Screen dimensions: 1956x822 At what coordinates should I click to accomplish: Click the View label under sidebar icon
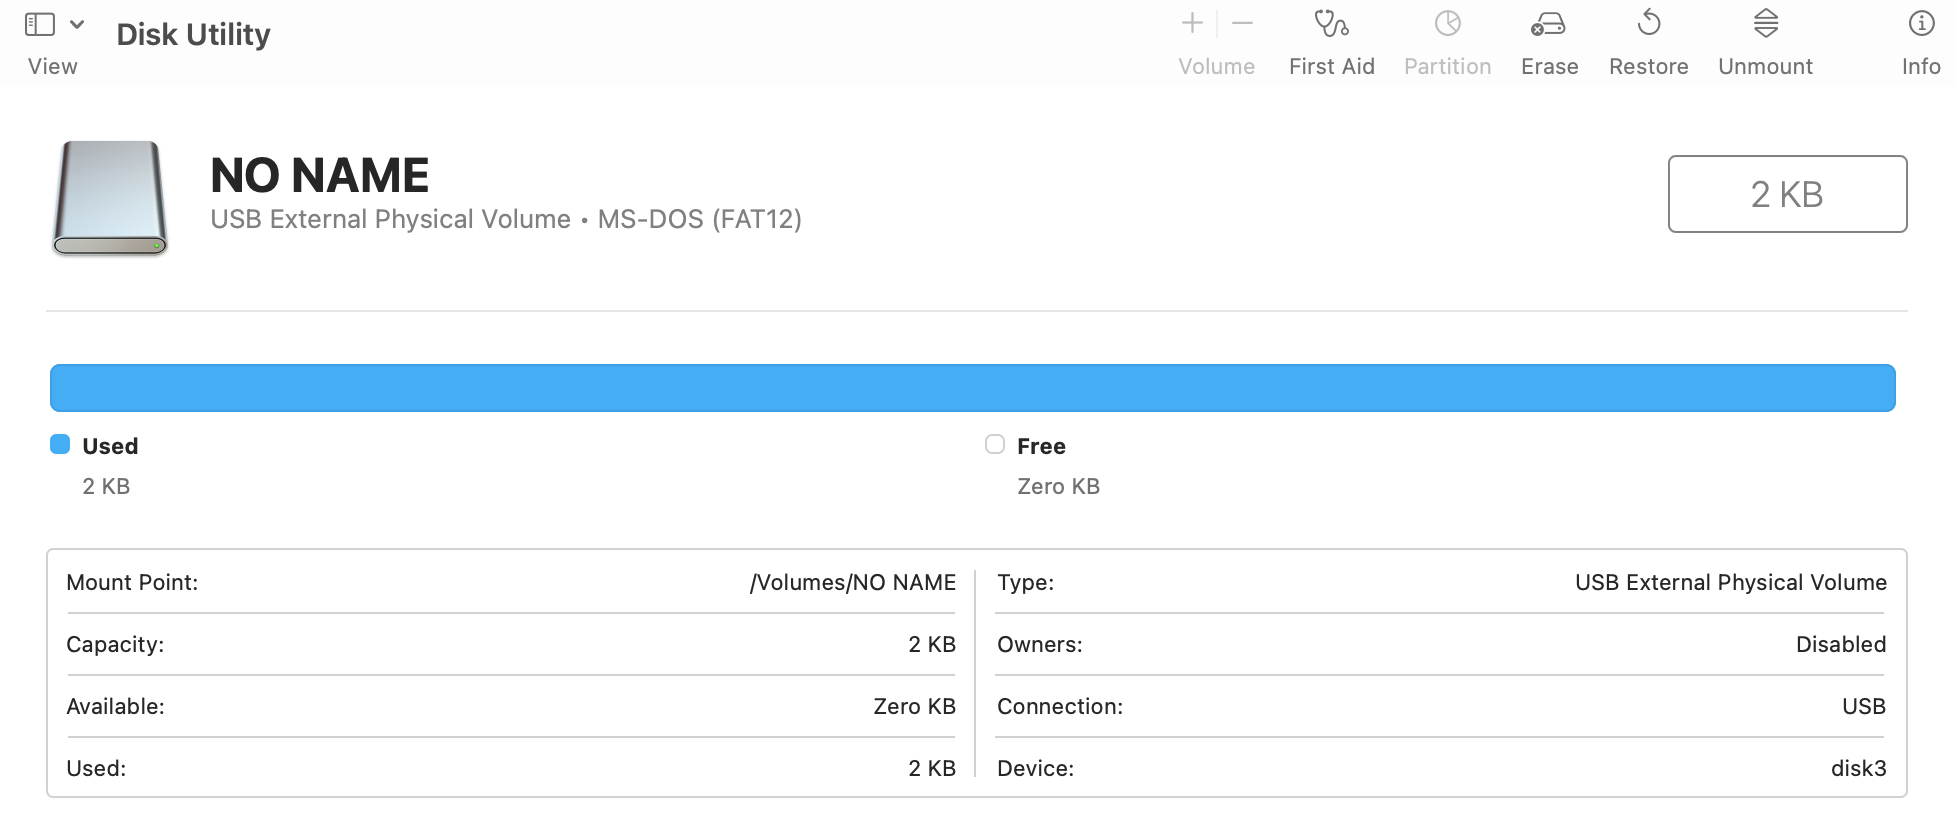(x=53, y=66)
